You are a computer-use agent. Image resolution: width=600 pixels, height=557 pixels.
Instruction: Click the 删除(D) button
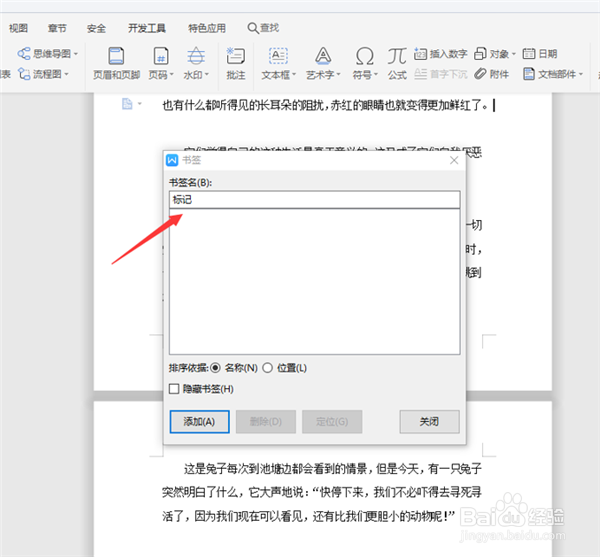(x=266, y=422)
